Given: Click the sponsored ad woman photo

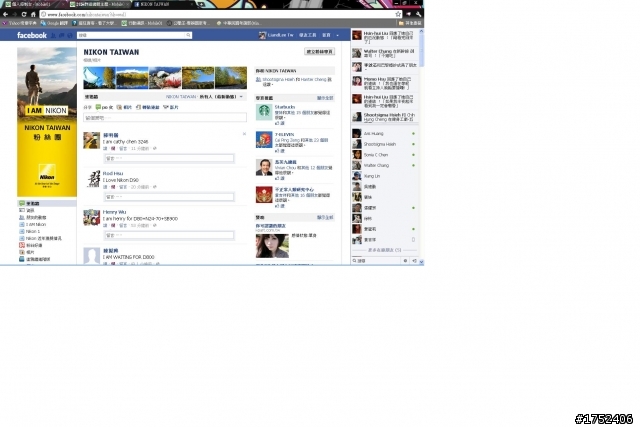Looking at the screenshot, I should [x=272, y=245].
